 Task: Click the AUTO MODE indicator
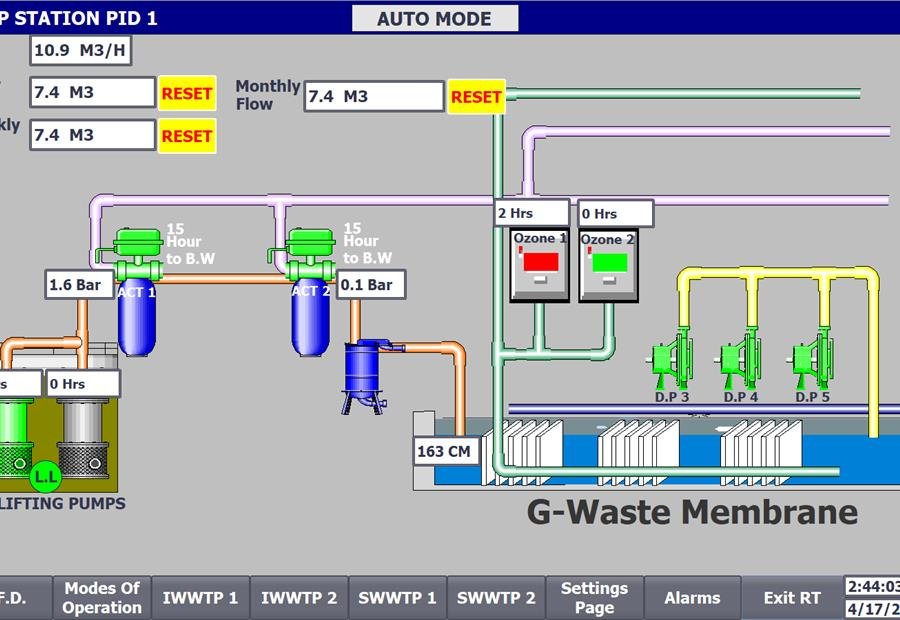pyautogui.click(x=435, y=18)
